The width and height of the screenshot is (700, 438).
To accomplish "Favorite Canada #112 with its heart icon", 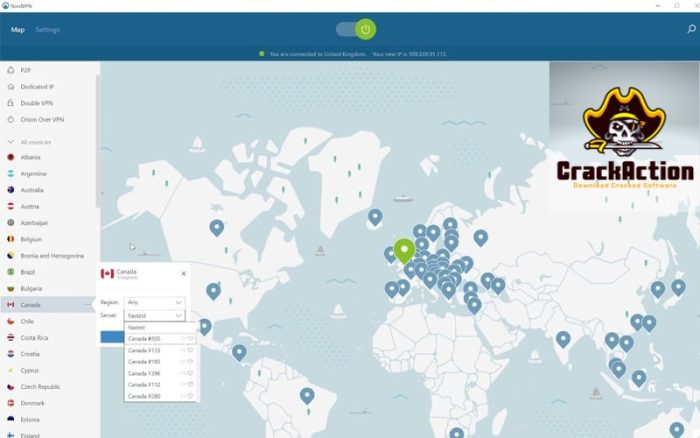I will coord(191,384).
